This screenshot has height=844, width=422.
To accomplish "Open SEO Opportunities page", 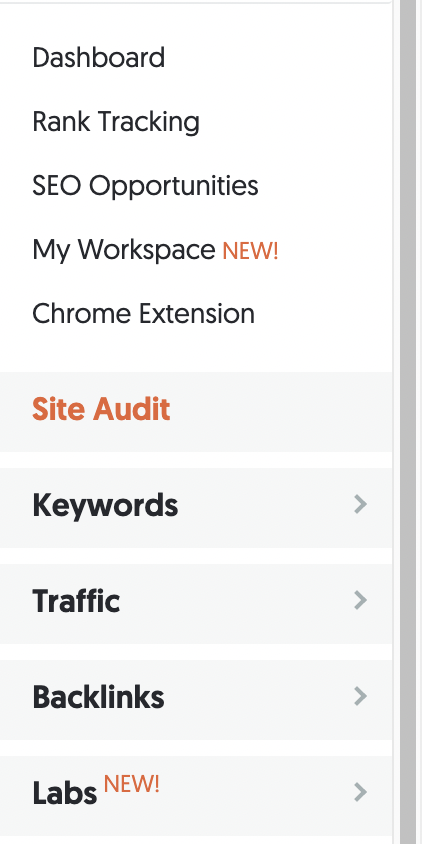I will coord(145,186).
